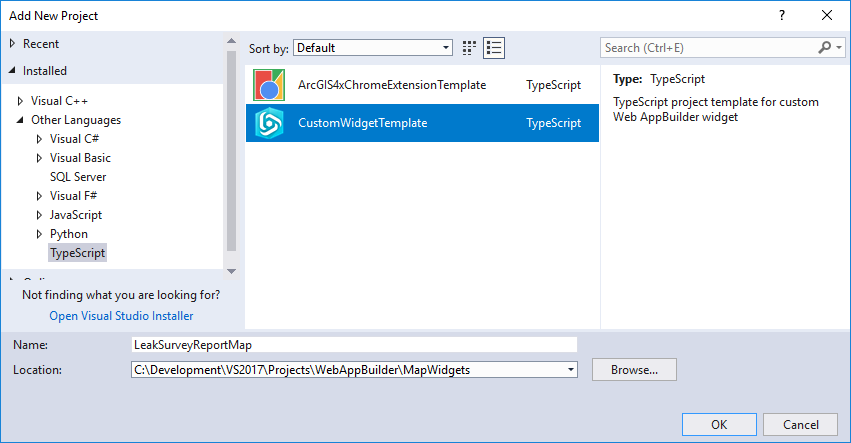
Task: Collapse the Other Languages node
Action: [20, 119]
